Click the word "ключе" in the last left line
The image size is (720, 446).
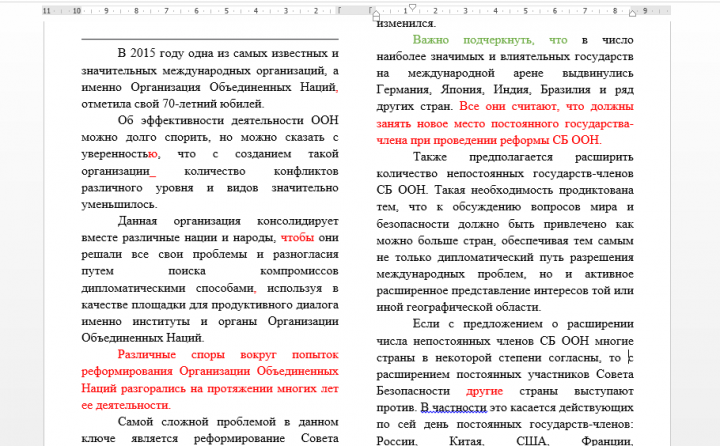coord(98,438)
